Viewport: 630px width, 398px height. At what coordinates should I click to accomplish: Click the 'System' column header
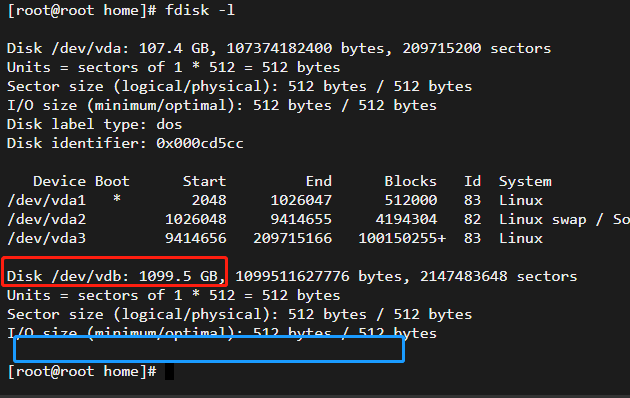coord(525,182)
